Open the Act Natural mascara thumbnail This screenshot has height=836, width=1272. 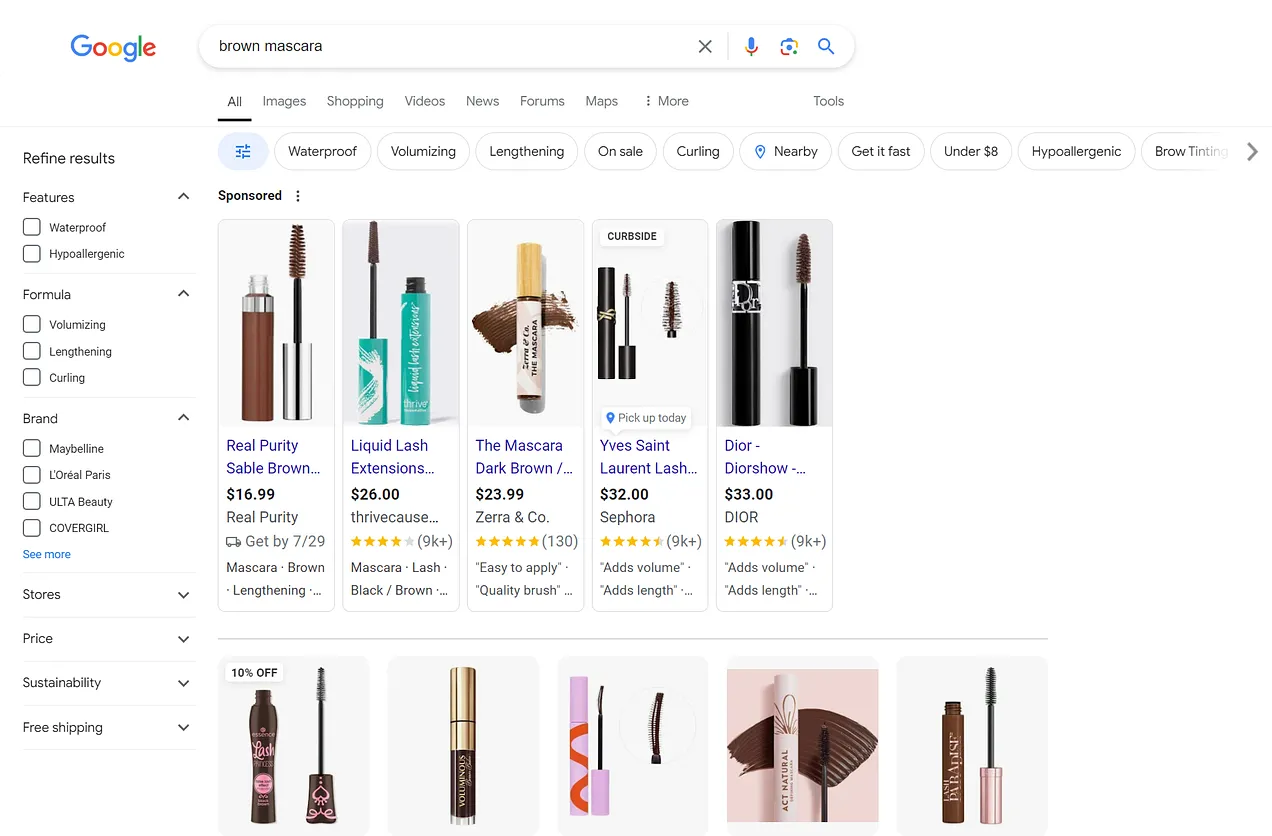803,745
